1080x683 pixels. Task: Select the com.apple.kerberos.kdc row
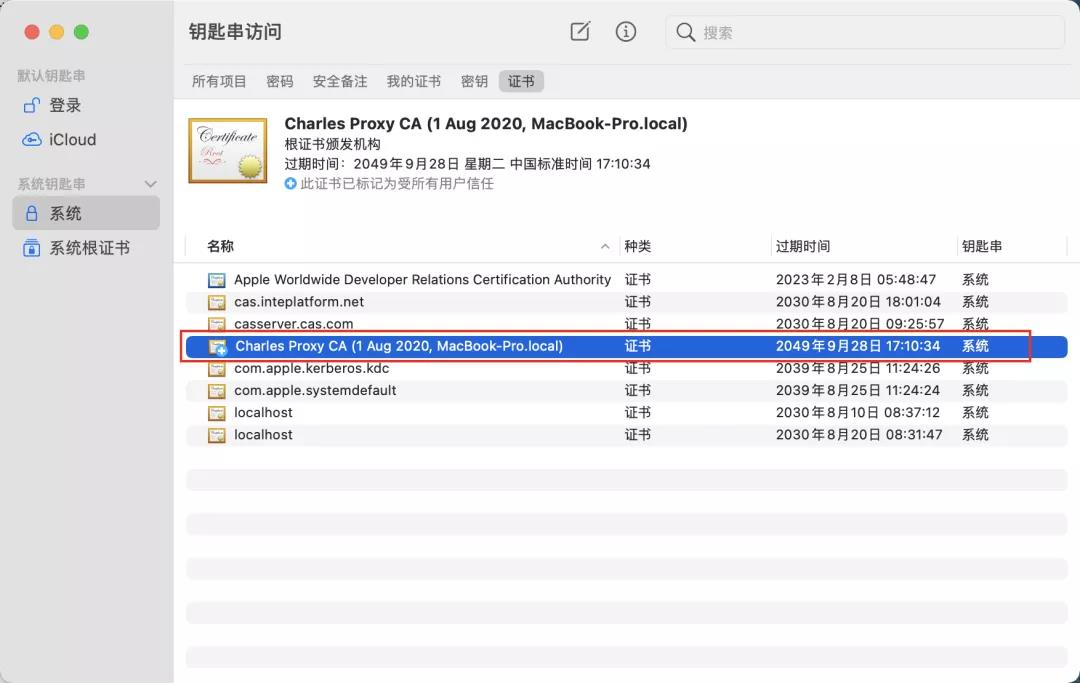pyautogui.click(x=627, y=368)
